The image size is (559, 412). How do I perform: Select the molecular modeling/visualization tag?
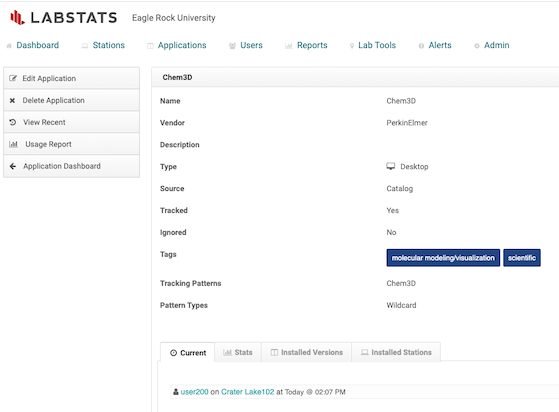[x=443, y=258]
